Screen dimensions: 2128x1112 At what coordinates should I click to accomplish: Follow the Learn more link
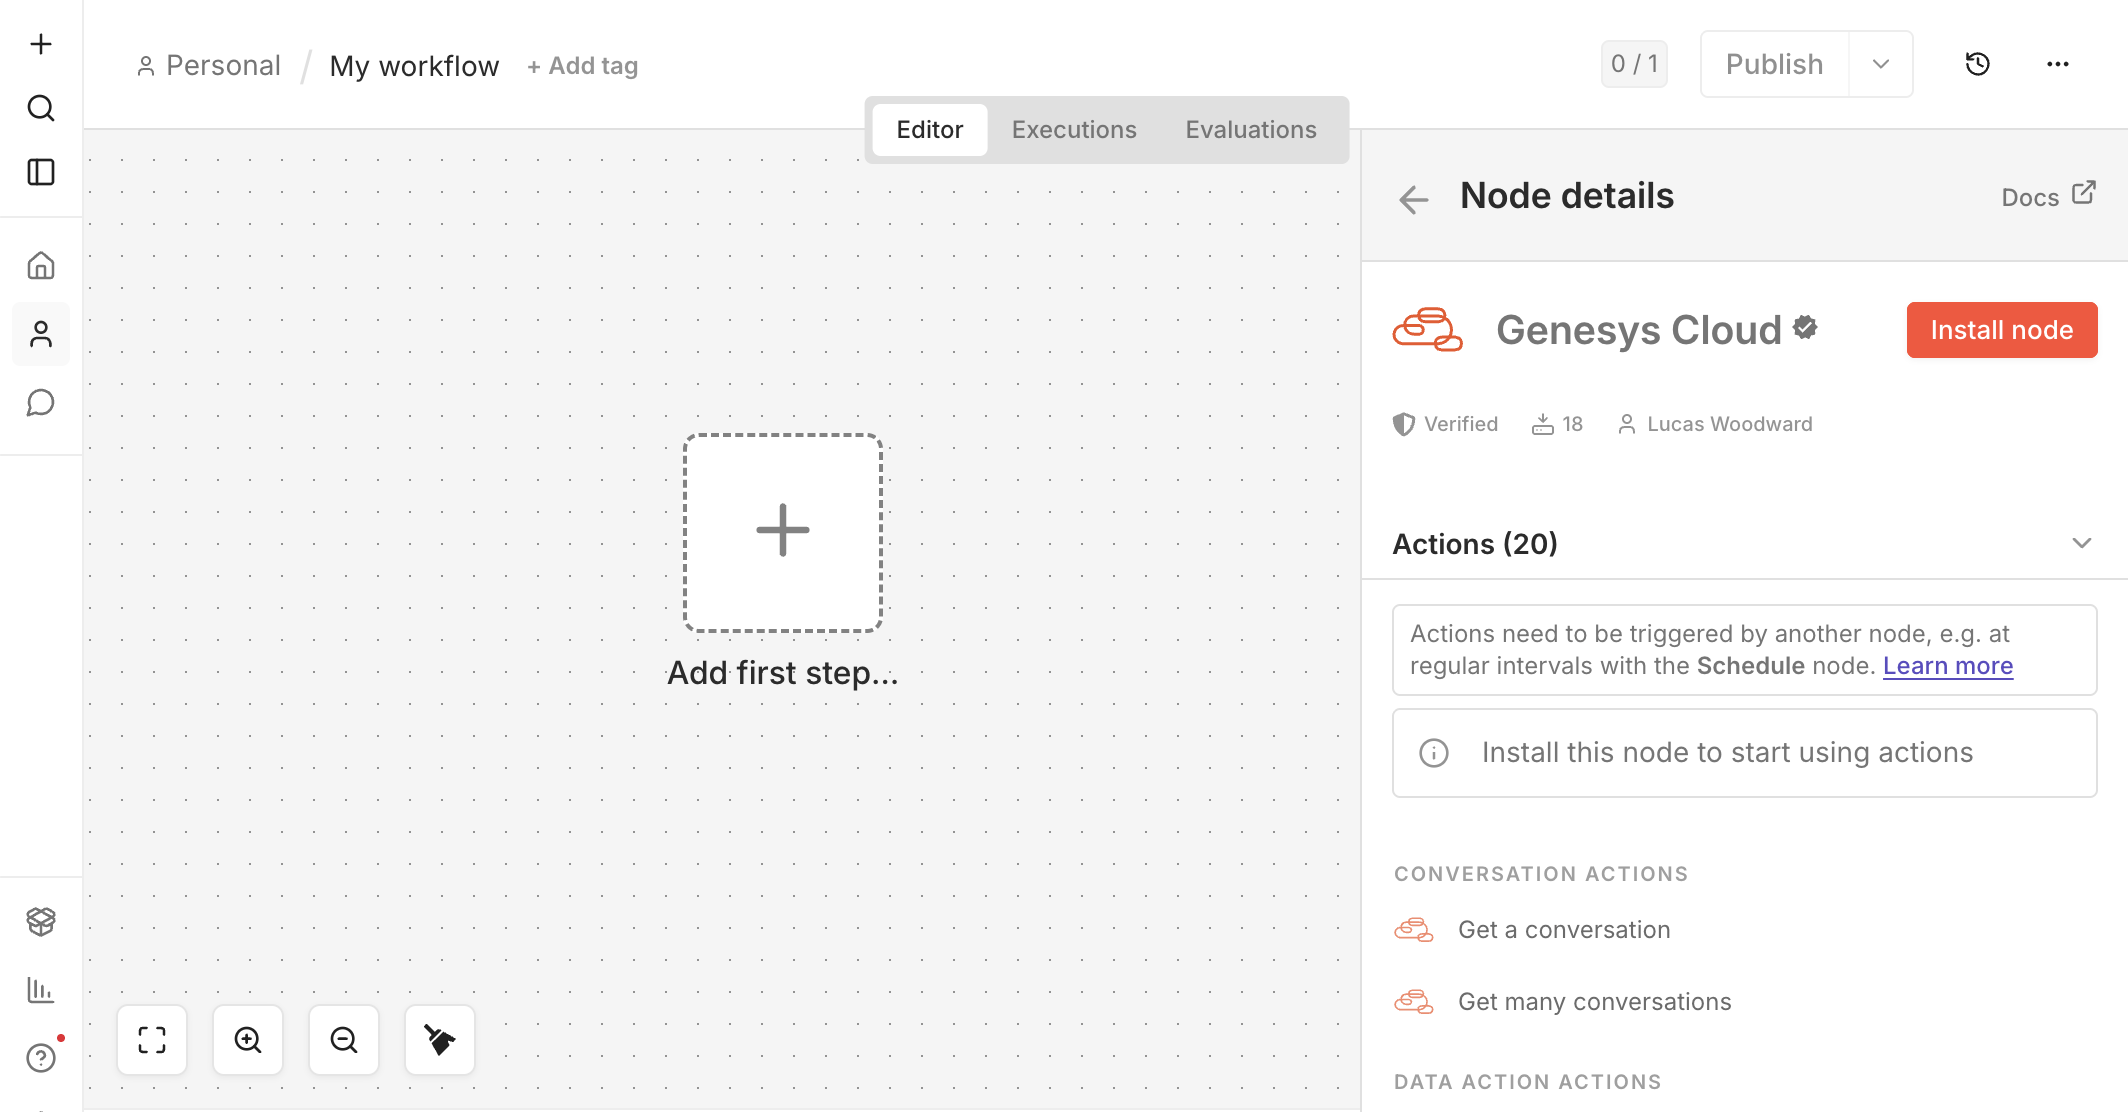point(1948,666)
